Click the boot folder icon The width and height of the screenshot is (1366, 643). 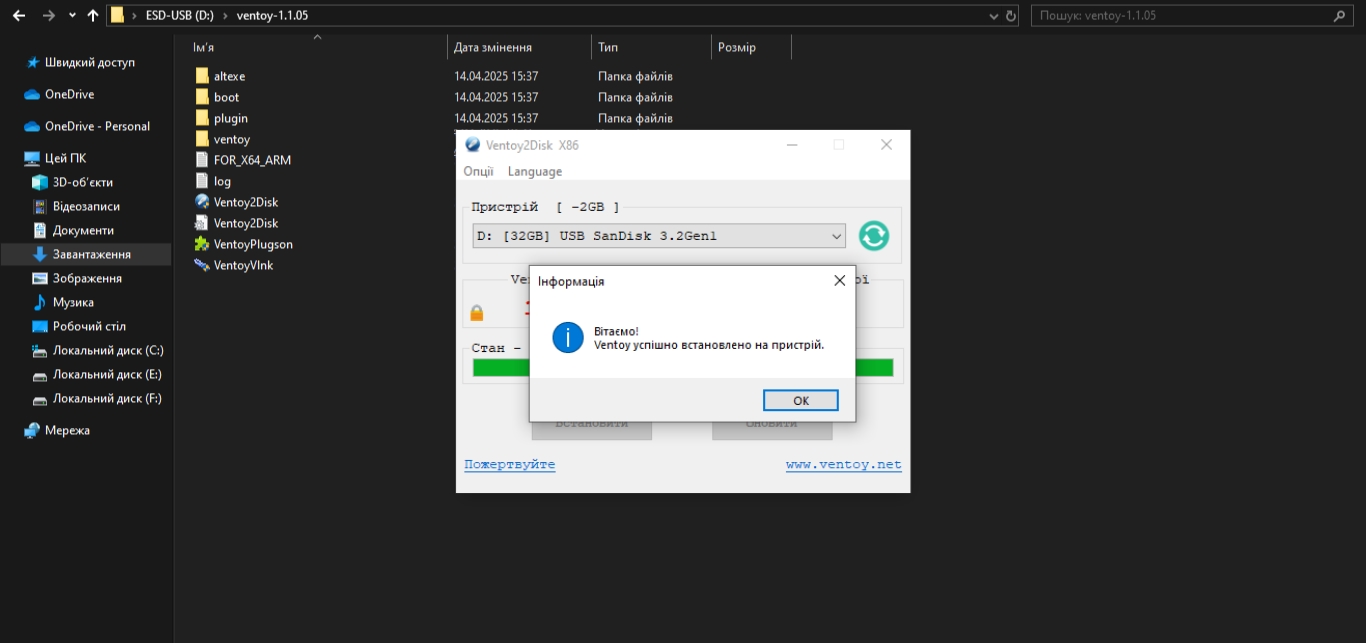(202, 97)
